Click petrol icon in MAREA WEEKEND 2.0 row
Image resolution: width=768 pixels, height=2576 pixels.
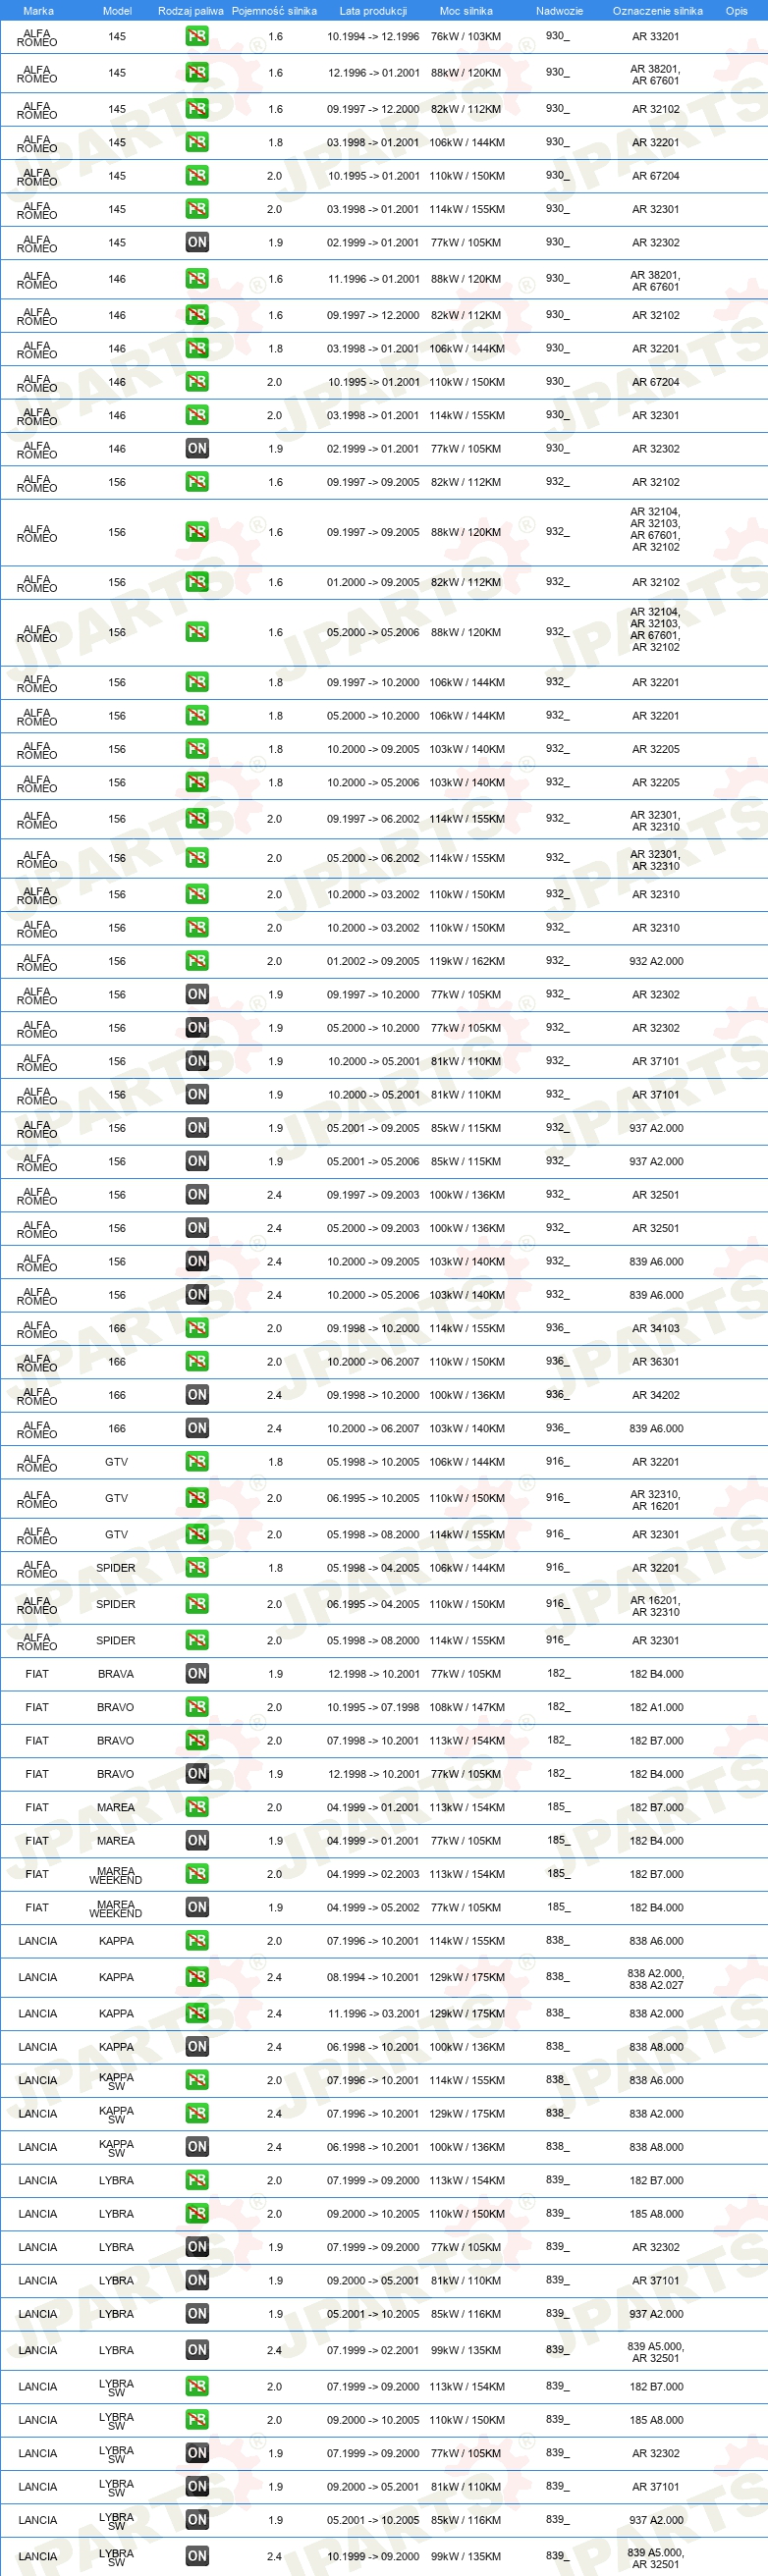tap(197, 1874)
